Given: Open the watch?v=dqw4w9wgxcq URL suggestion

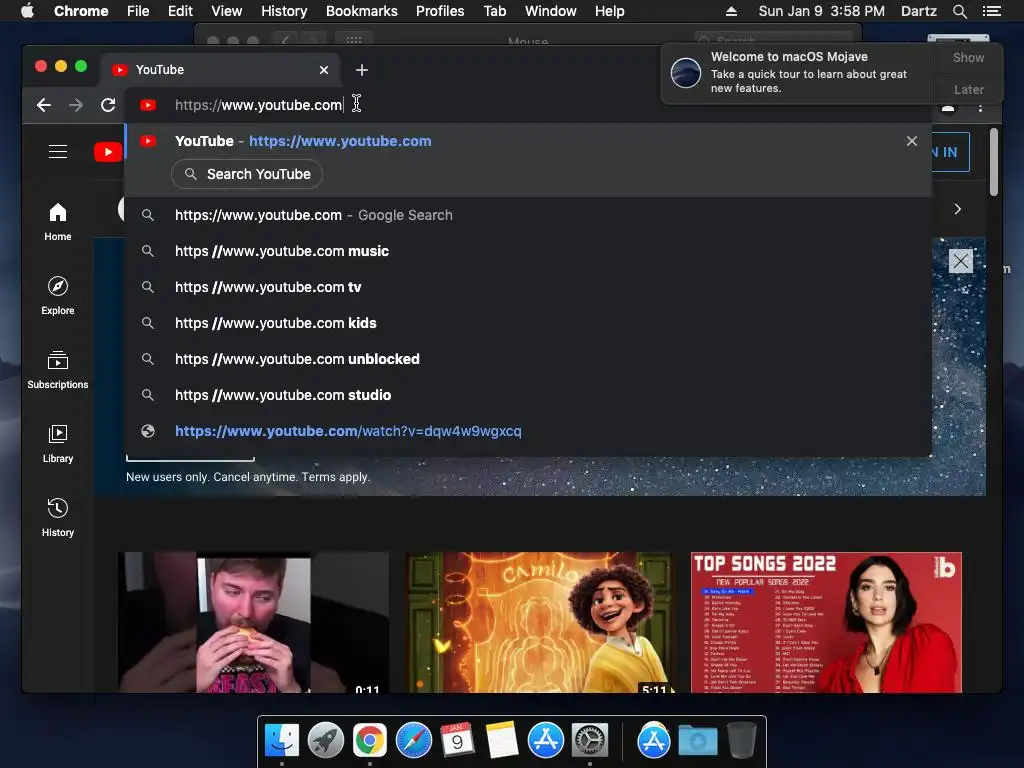Looking at the screenshot, I should click(528, 431).
